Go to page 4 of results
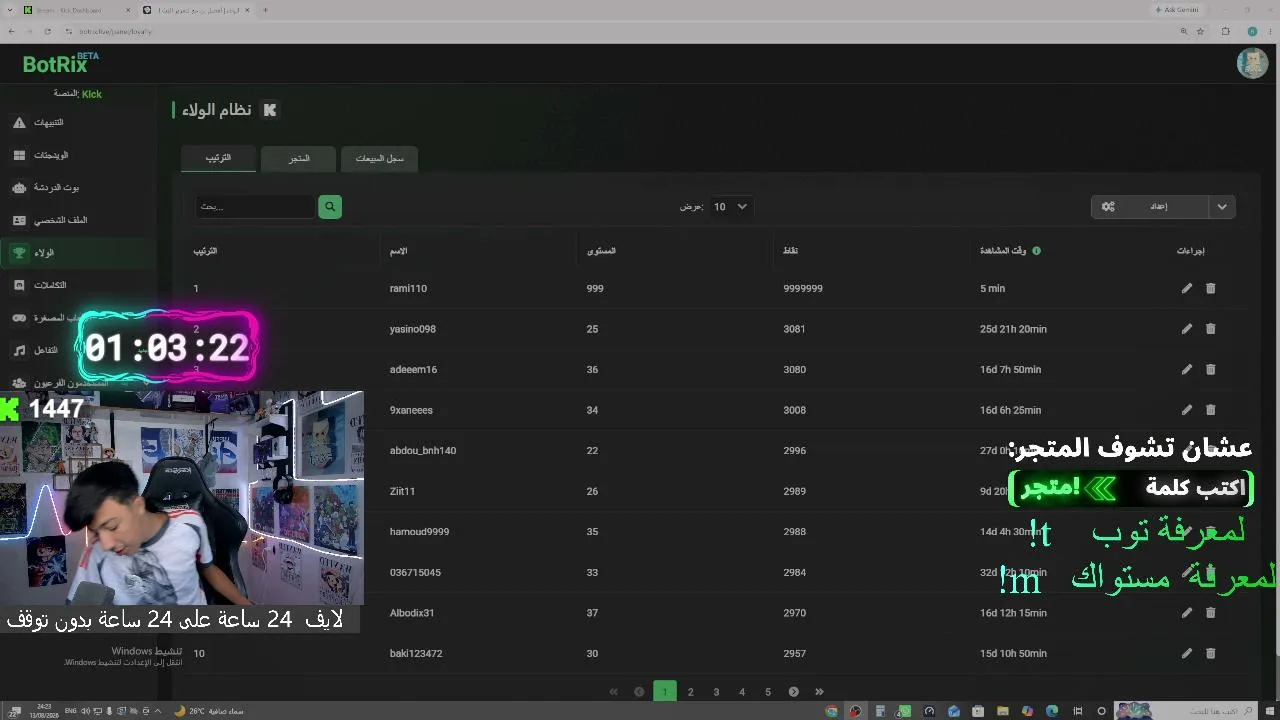 click(742, 691)
